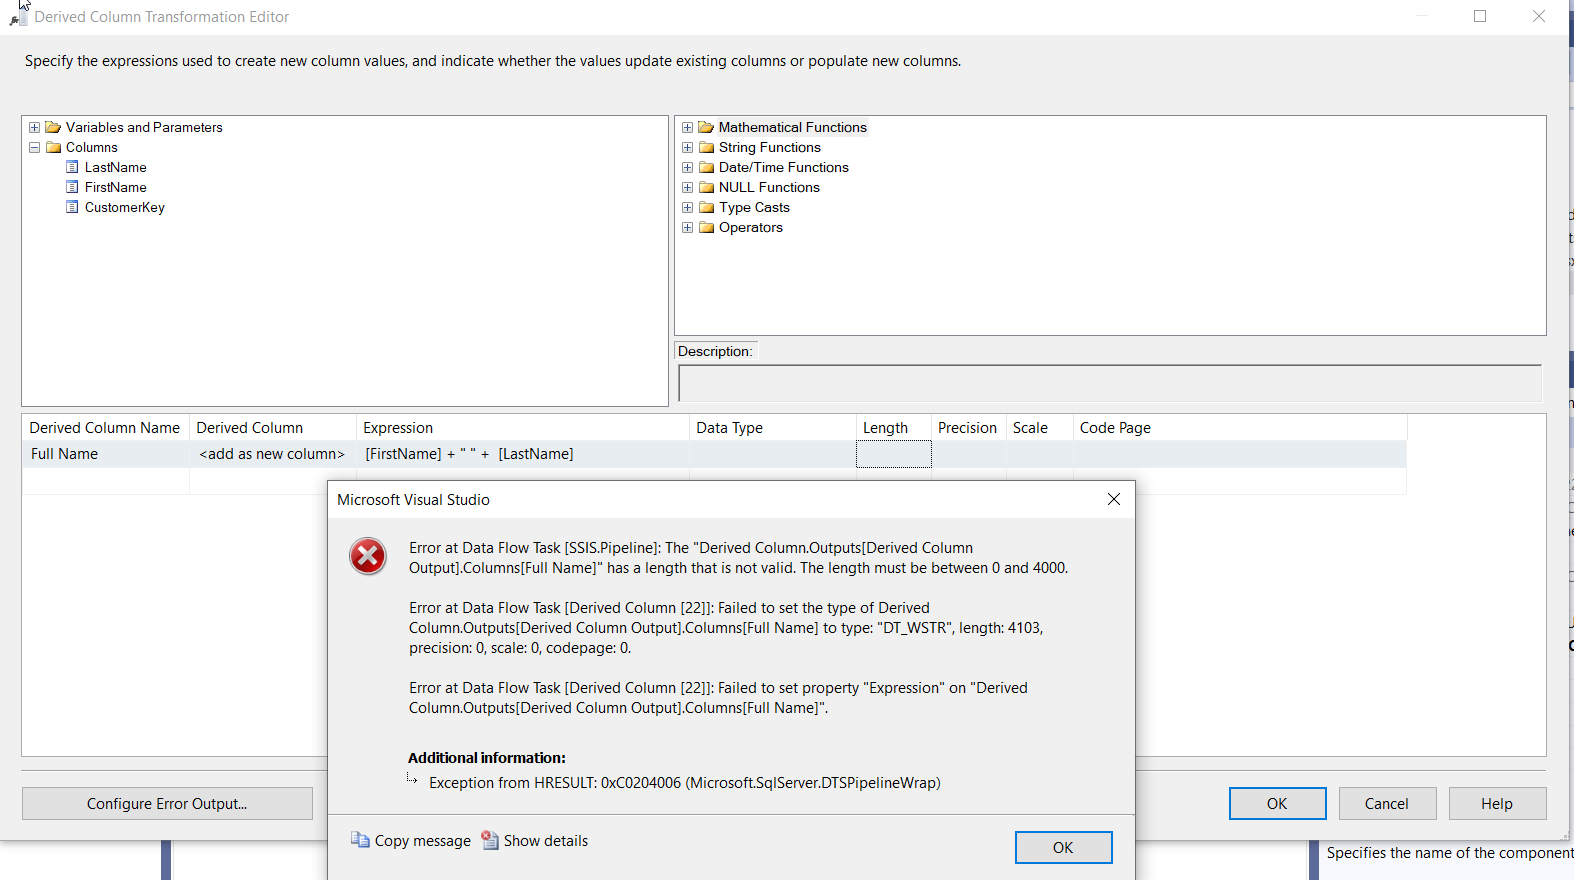Click the Show details icon

(490, 840)
